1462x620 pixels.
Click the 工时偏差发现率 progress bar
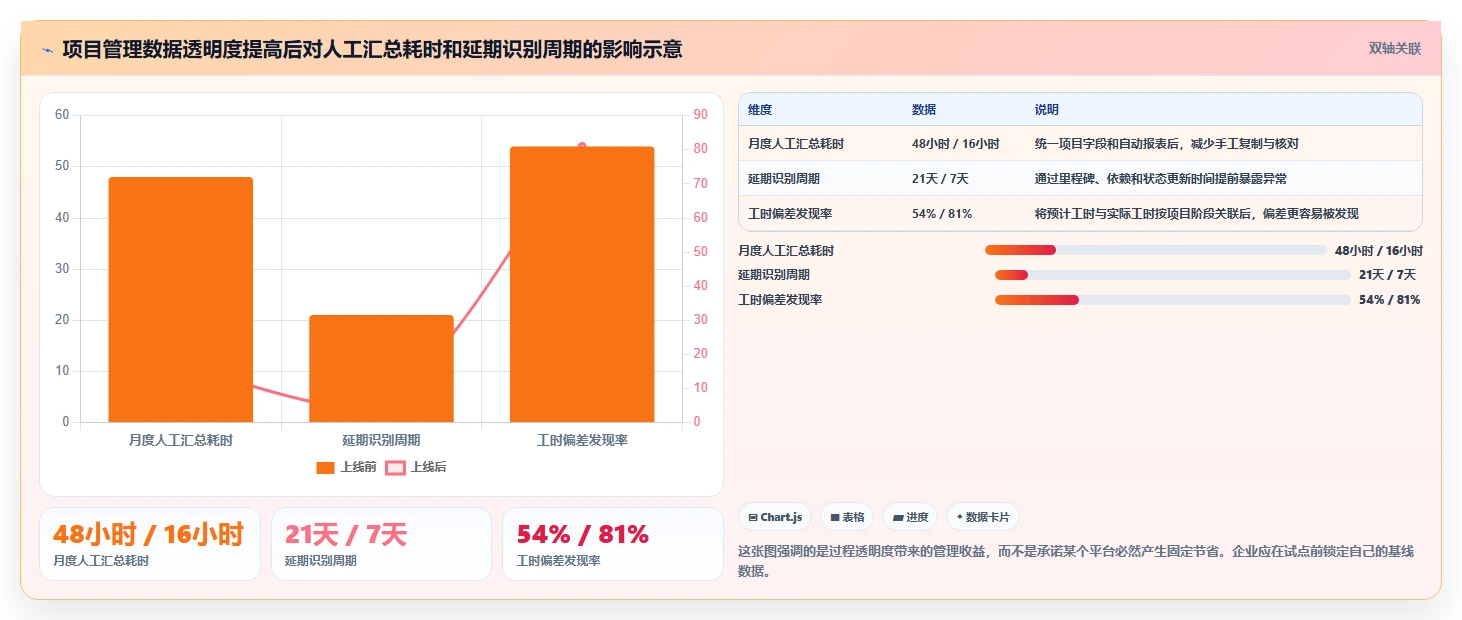tap(1172, 300)
